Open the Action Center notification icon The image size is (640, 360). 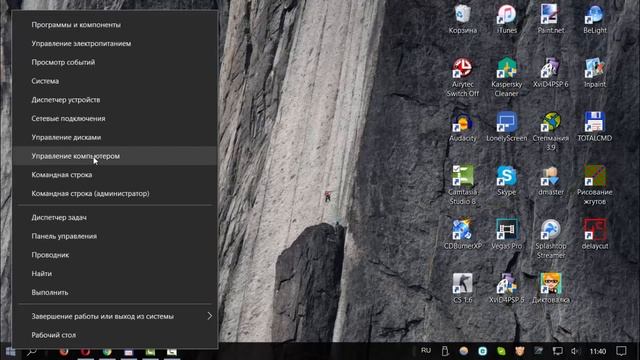click(621, 351)
